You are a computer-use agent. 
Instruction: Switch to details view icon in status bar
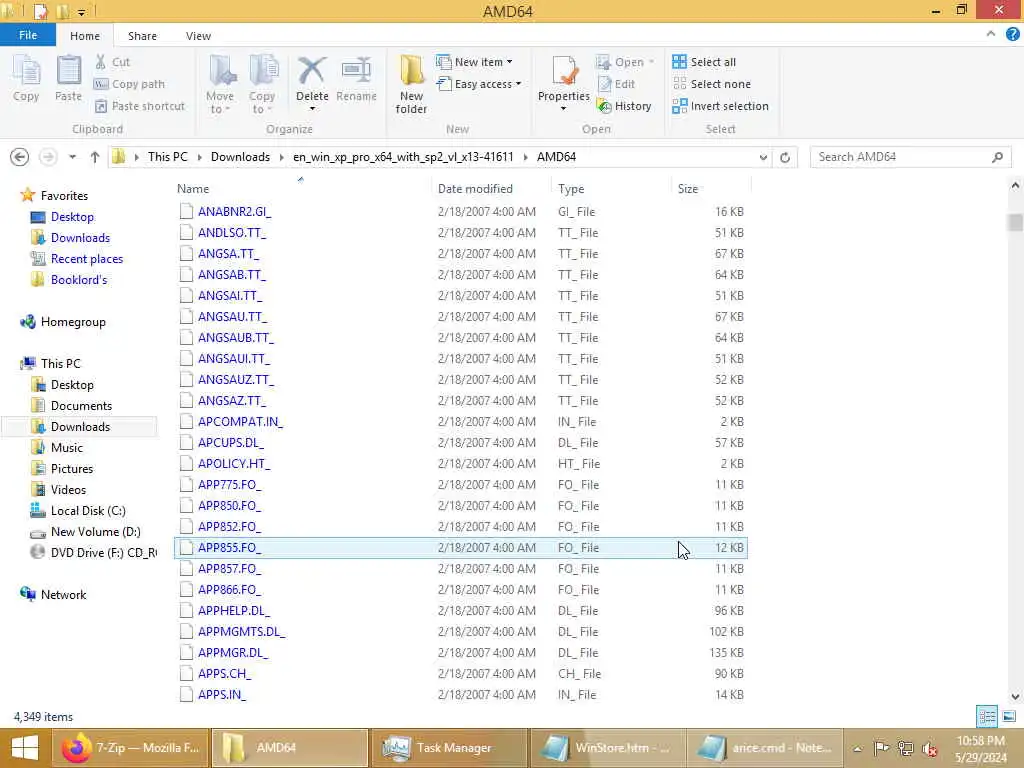click(x=987, y=716)
